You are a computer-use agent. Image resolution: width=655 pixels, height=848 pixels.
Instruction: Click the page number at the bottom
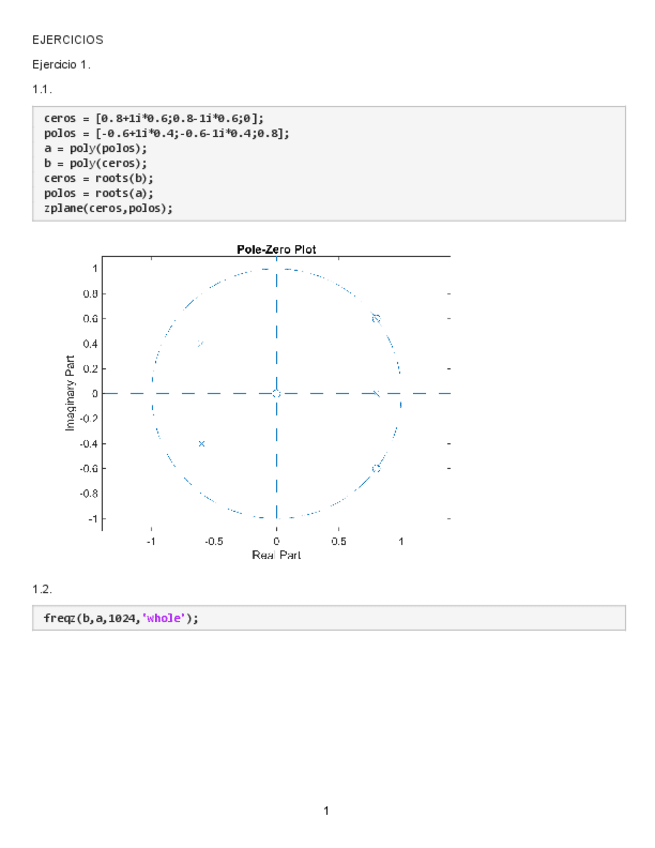coord(327,807)
